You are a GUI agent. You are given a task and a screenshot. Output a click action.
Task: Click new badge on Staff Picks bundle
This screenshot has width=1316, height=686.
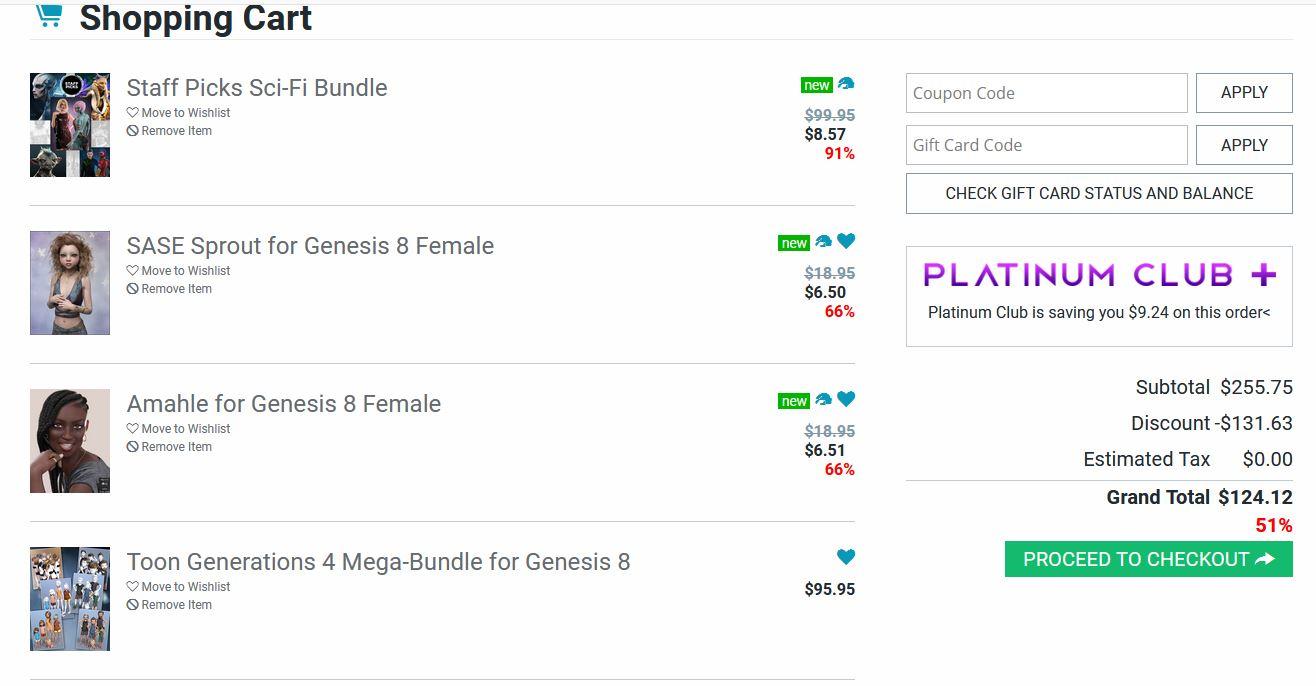tap(817, 85)
